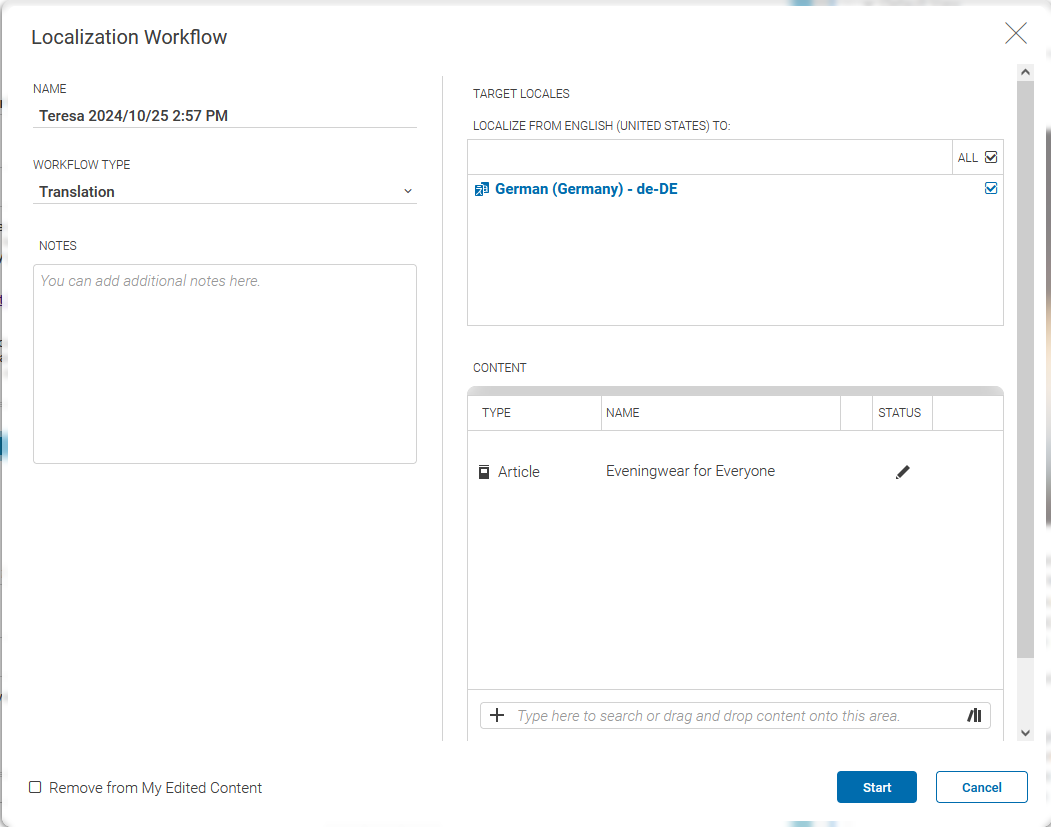Click the scrollbar down arrow
The height and width of the screenshot is (827, 1051).
(x=1025, y=733)
